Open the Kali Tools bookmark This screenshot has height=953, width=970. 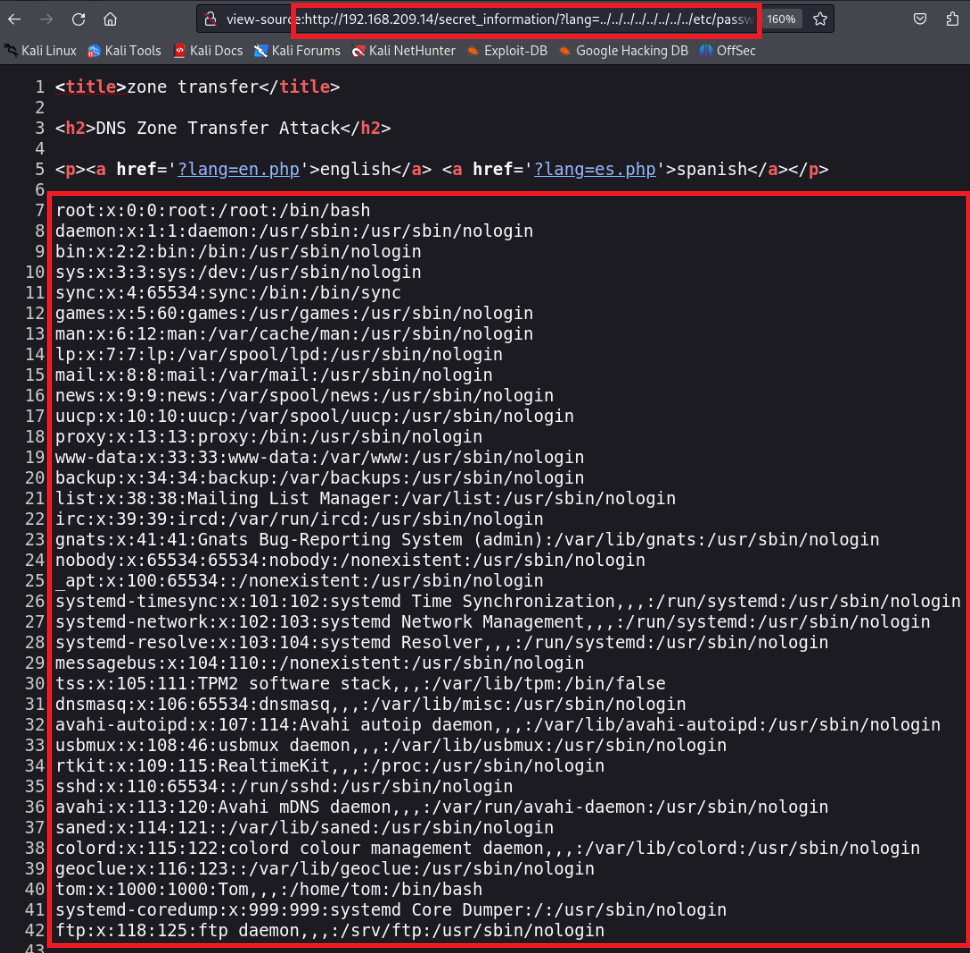124,51
